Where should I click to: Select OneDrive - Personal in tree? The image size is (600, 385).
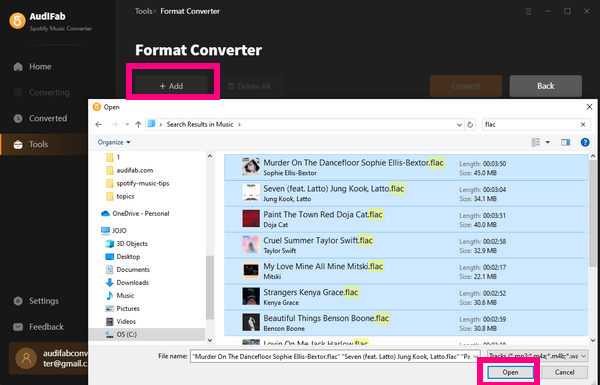(x=135, y=214)
